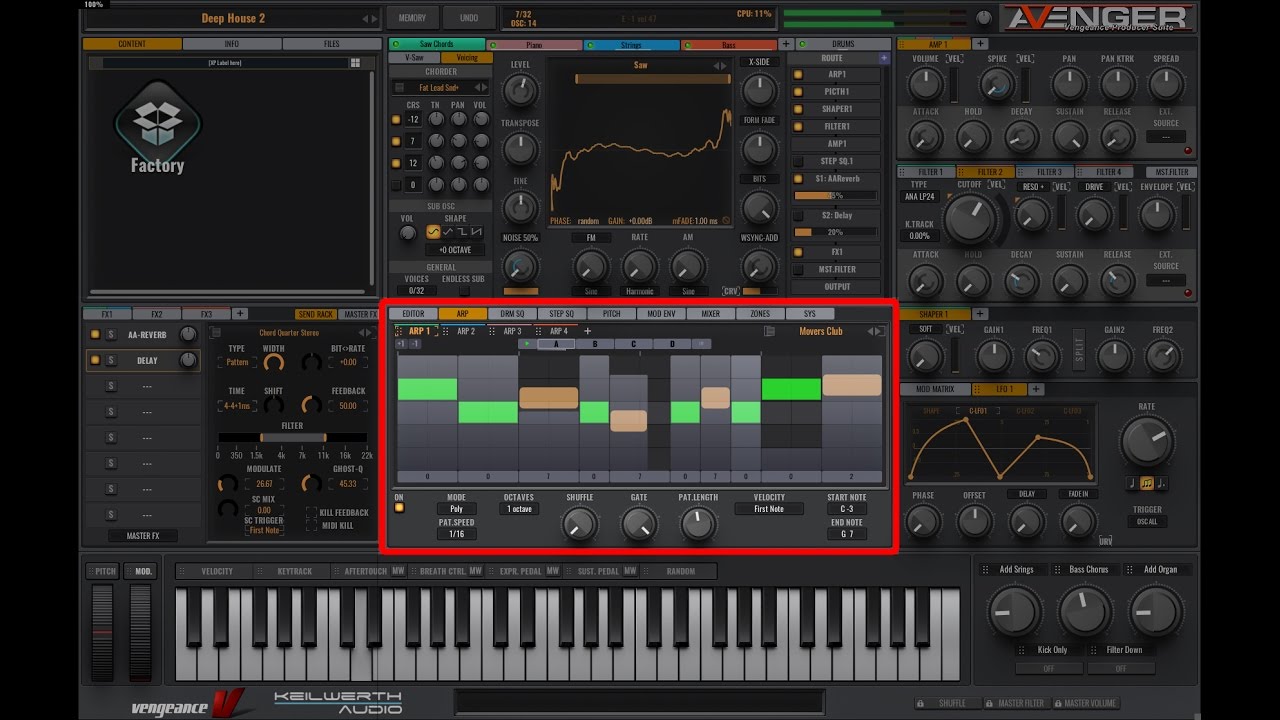Toggle FILTER1 in the route chain
Screen dimensions: 1280x720
798,126
